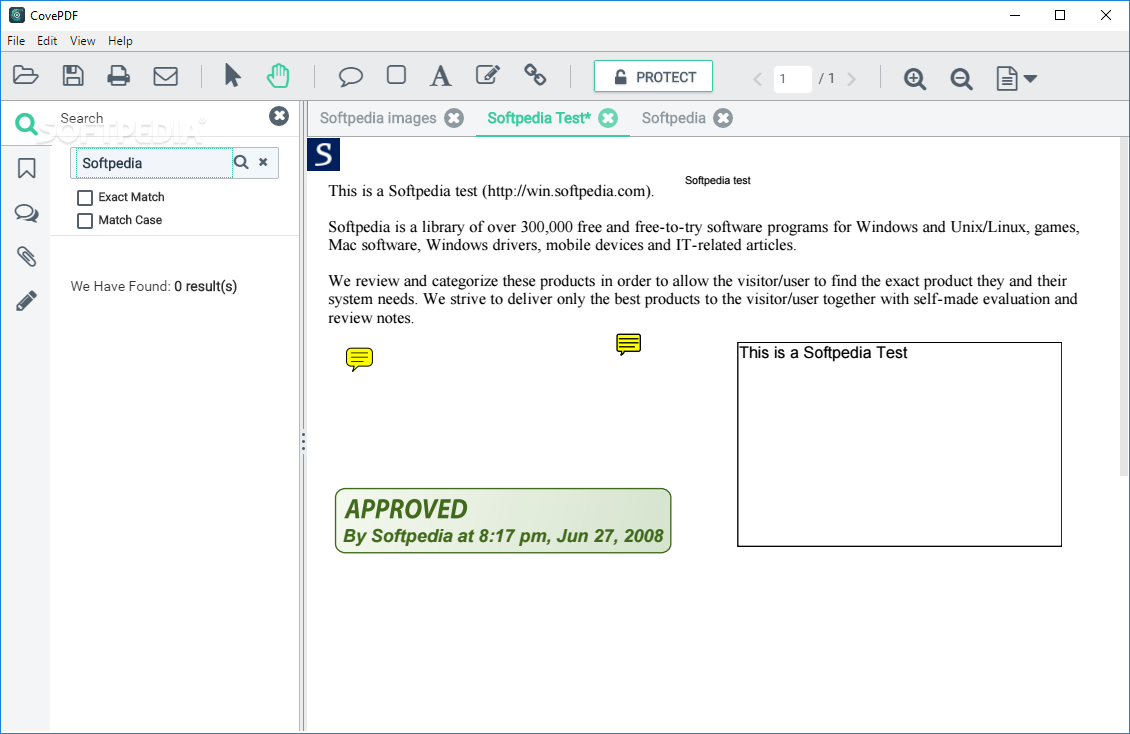Open the Bookmarks sidebar panel
The height and width of the screenshot is (734, 1130).
(27, 169)
